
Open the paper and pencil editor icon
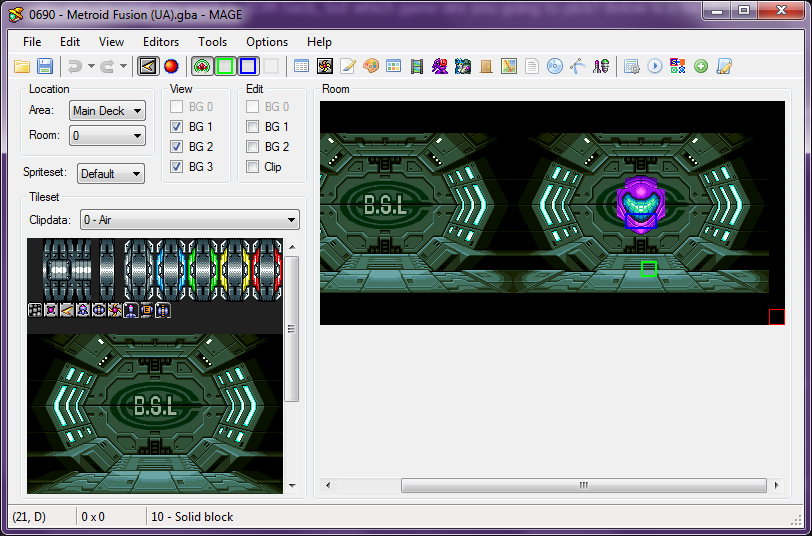tap(347, 66)
